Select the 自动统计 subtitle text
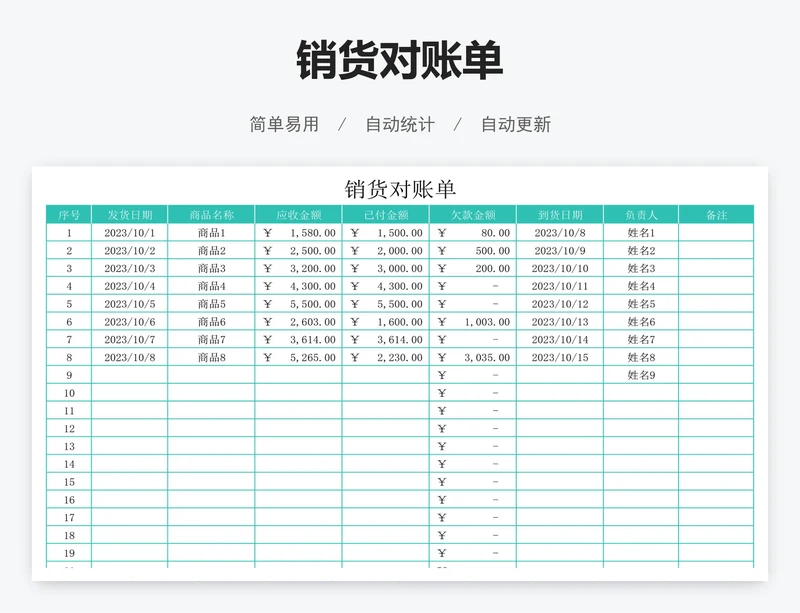 point(400,125)
